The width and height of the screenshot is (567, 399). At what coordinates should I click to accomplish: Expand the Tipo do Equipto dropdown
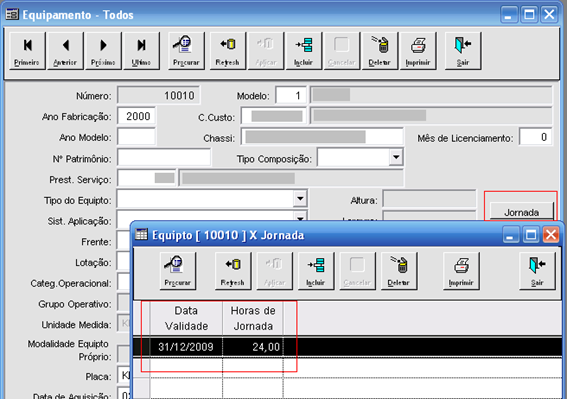pyautogui.click(x=300, y=199)
